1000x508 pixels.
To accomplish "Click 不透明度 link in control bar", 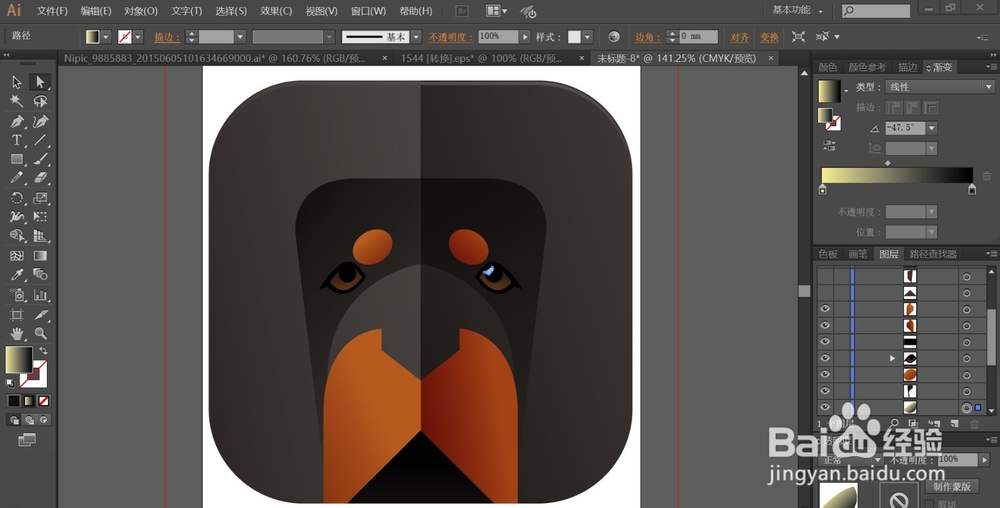I will tap(451, 37).
